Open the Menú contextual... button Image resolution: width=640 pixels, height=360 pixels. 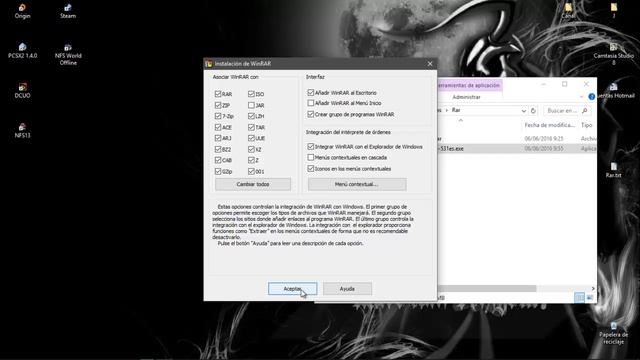(357, 184)
